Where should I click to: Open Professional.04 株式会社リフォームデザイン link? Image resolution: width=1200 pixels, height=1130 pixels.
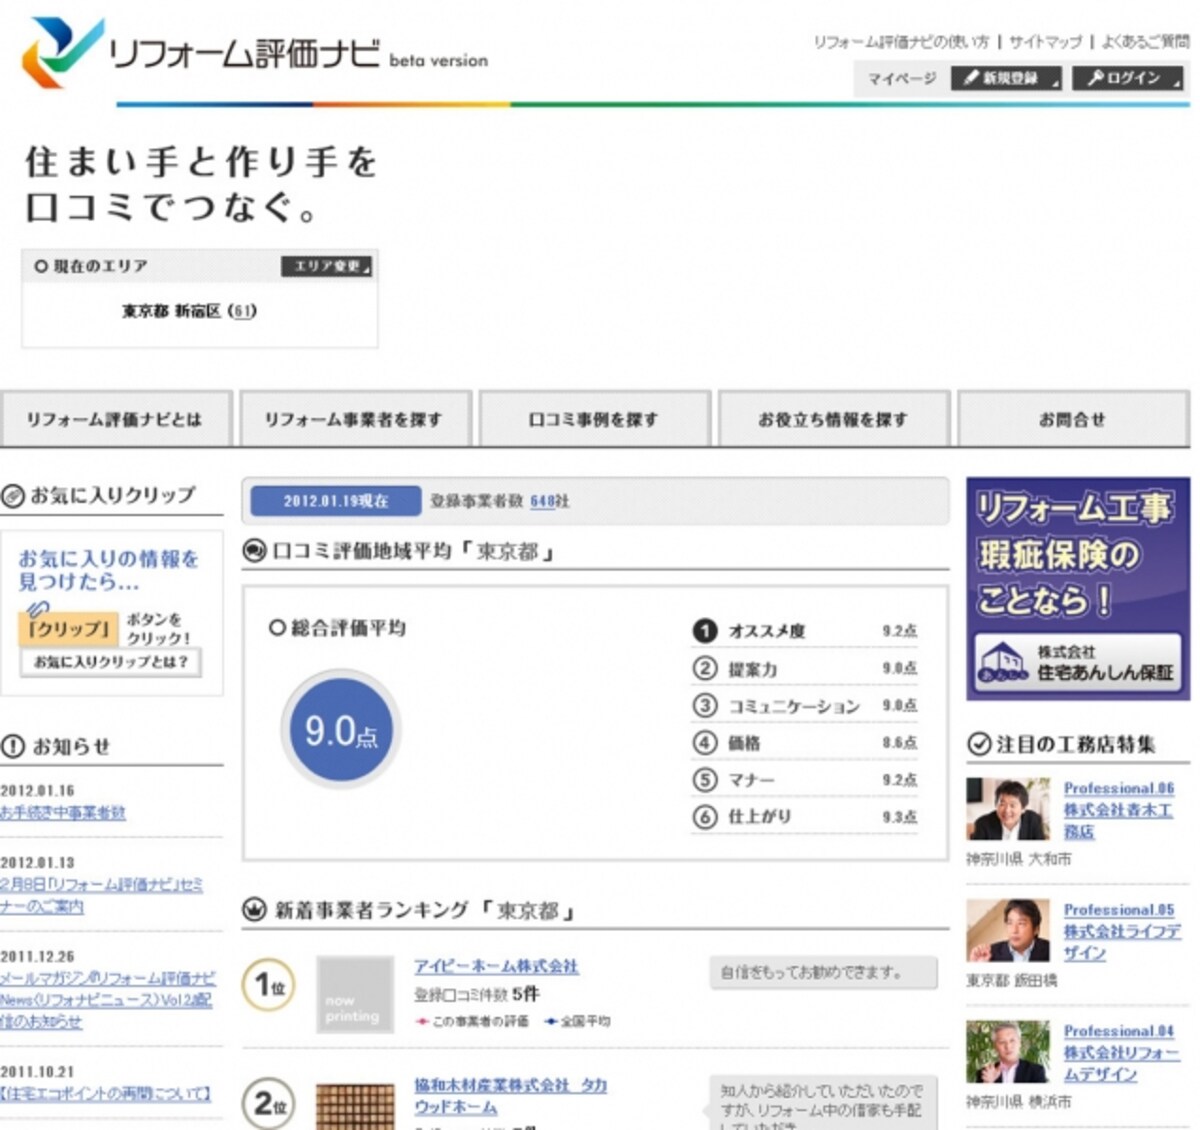click(x=1121, y=1052)
